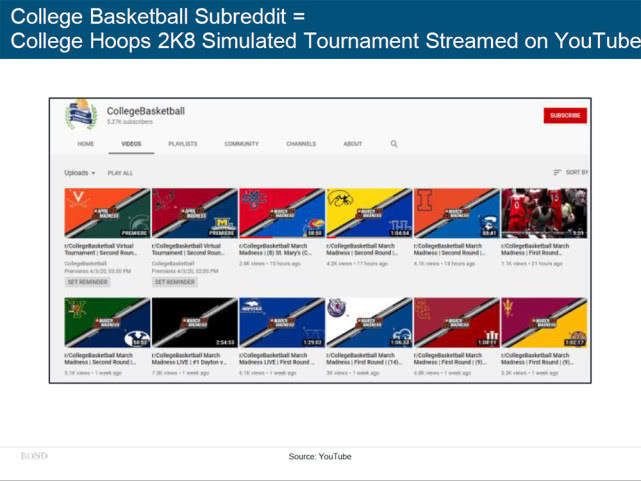Expand the Uploads dropdown
Image resolution: width=641 pixels, height=481 pixels.
[x=80, y=173]
